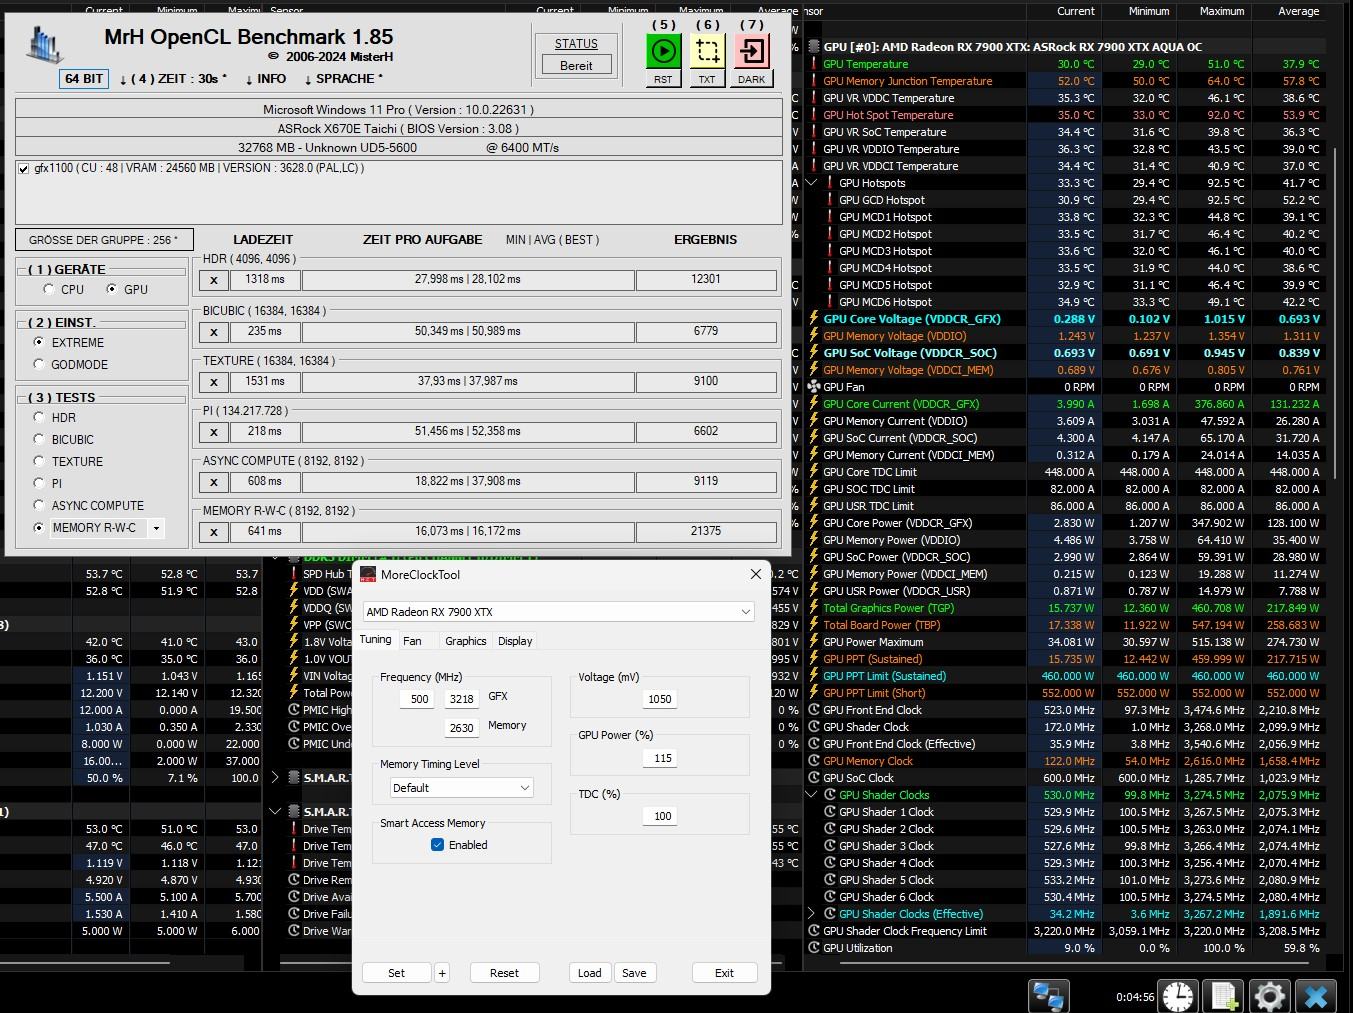Click the blue X close sensors icon

click(x=1316, y=996)
